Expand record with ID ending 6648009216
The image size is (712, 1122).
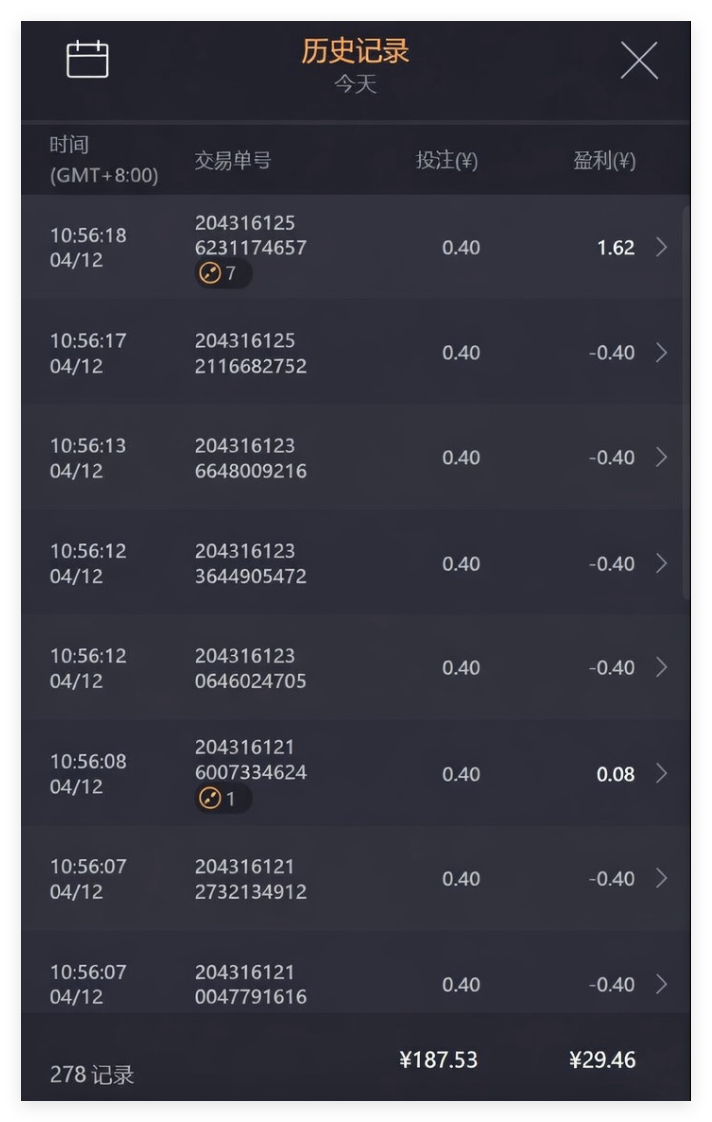pyautogui.click(x=661, y=457)
